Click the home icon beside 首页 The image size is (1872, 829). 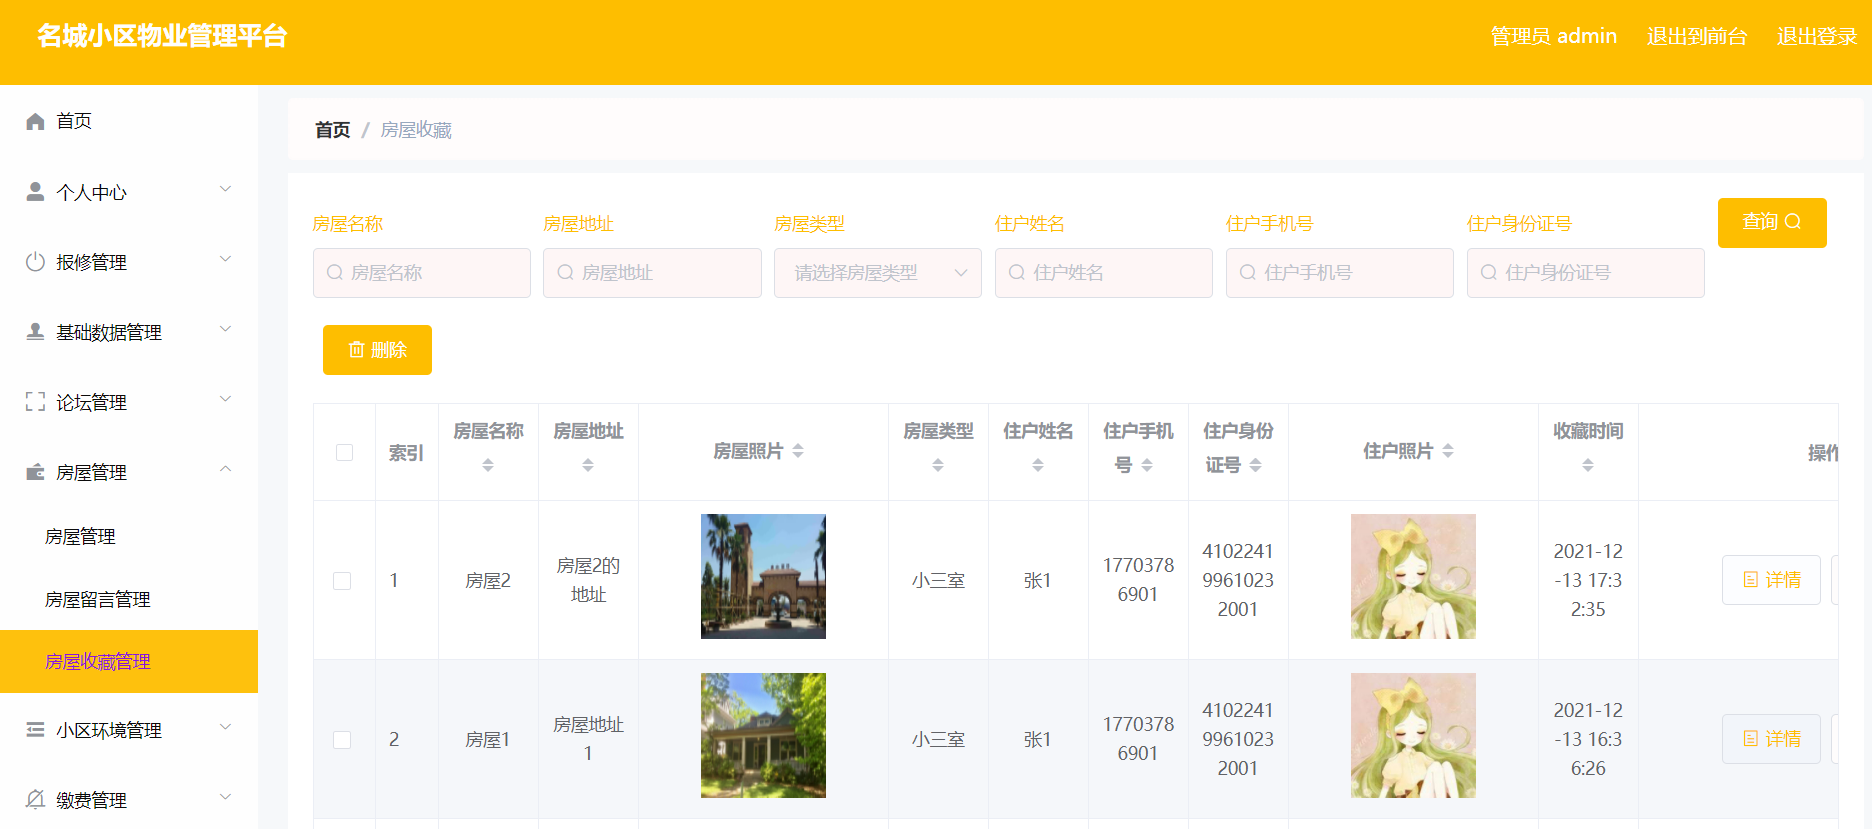(35, 121)
